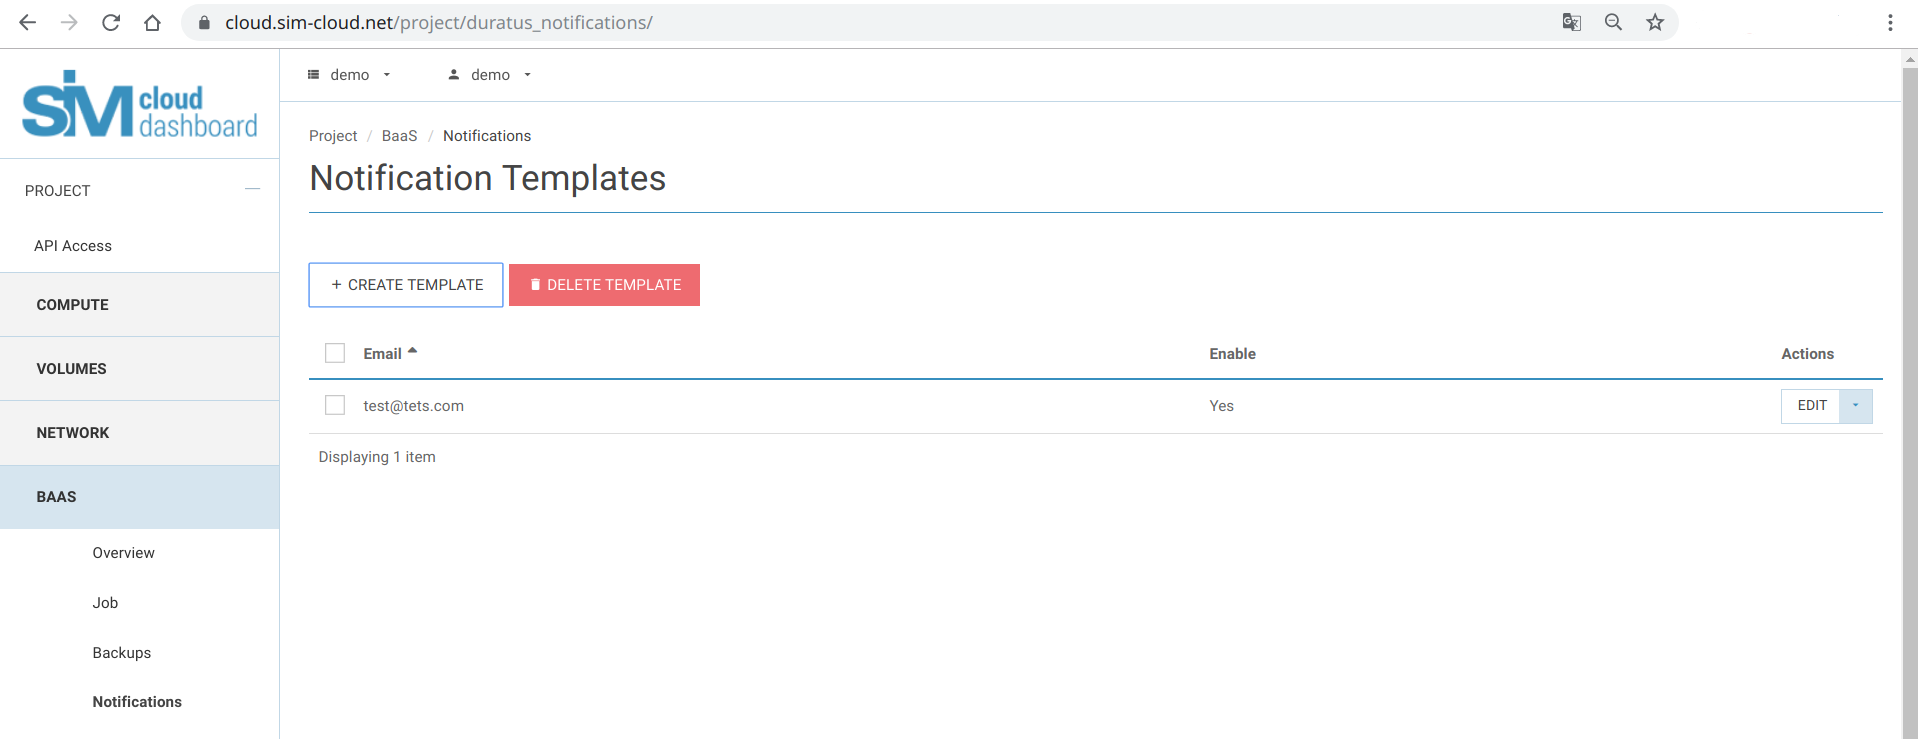
Task: Check the test@tets.com row checkbox
Action: pyautogui.click(x=335, y=405)
